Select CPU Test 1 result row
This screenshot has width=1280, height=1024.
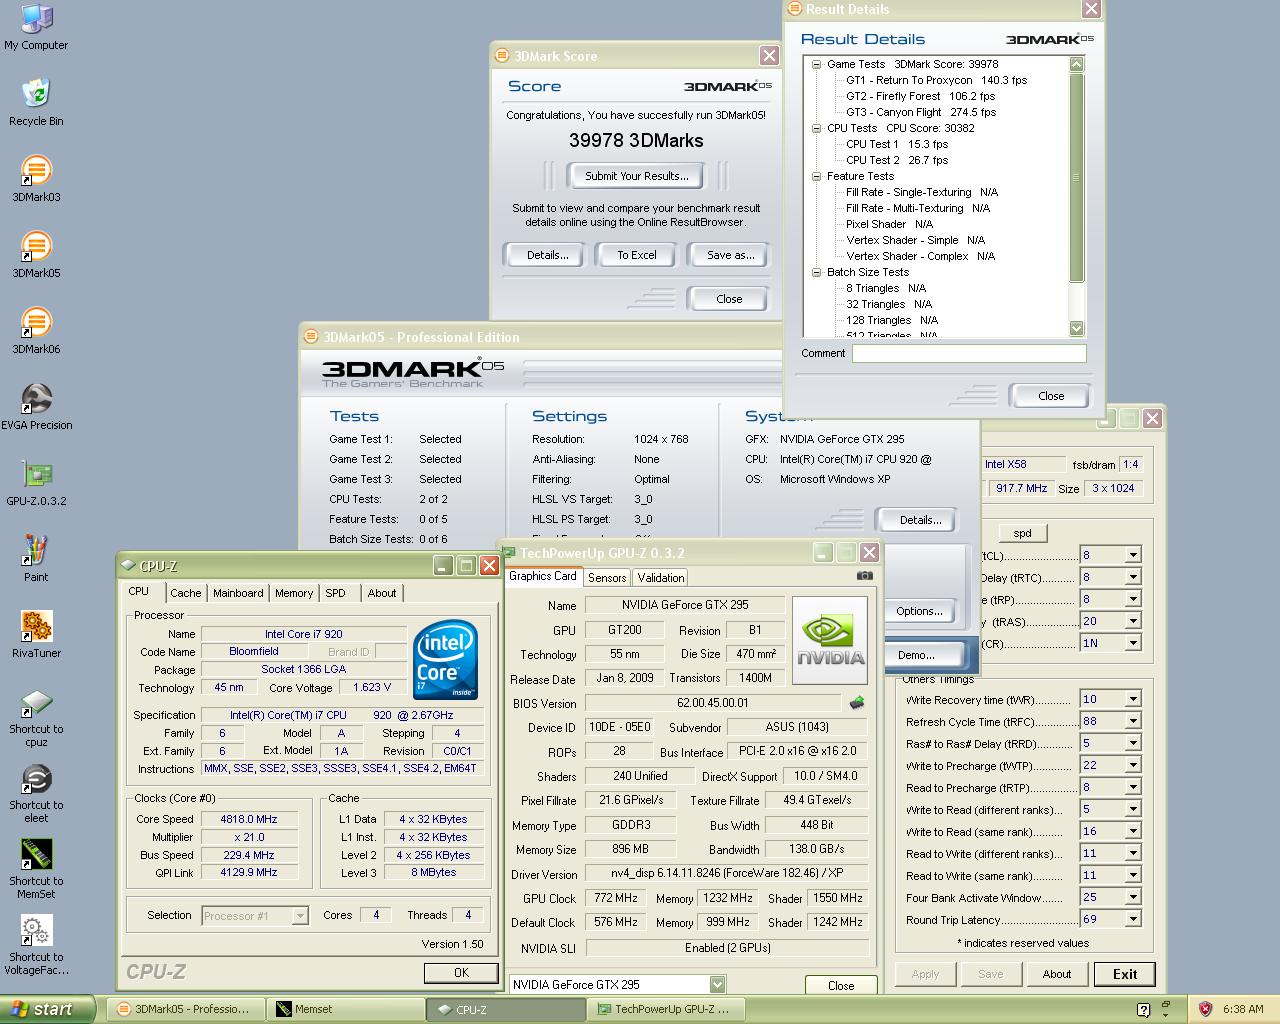tap(897, 144)
